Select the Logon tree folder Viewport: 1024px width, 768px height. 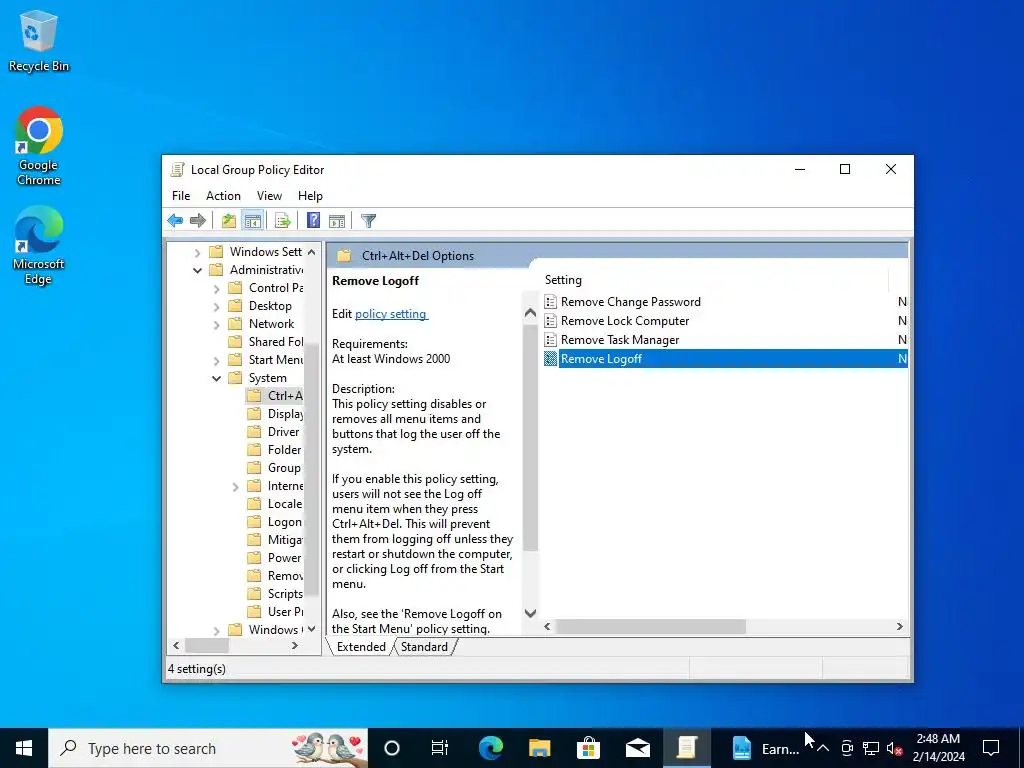tap(276, 522)
